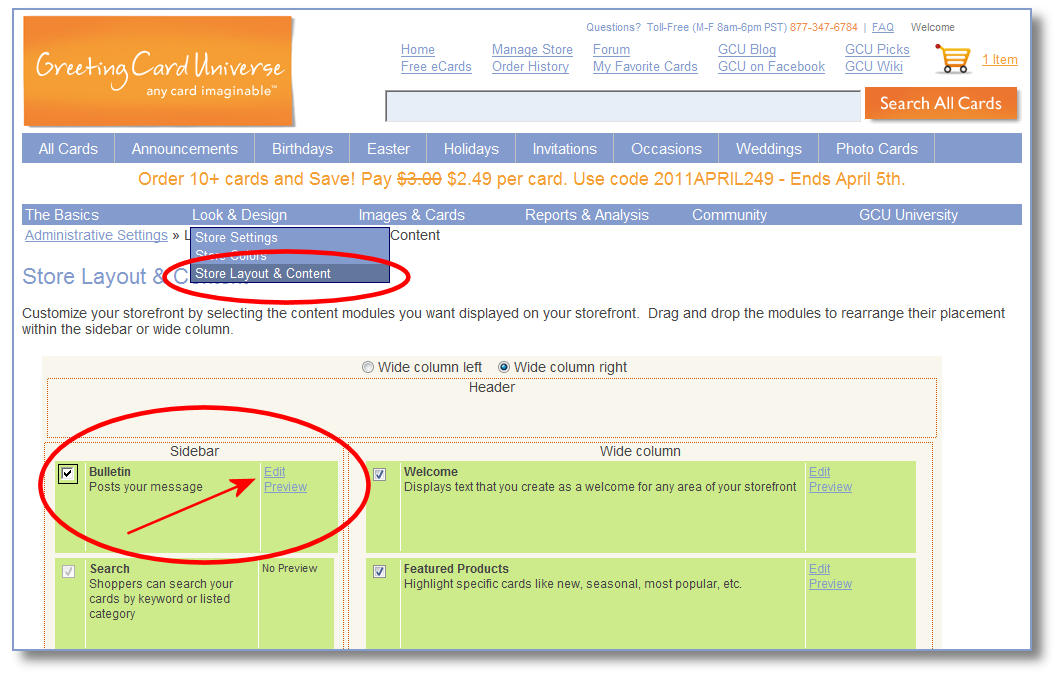Image resolution: width=1056 pixels, height=679 pixels.
Task: Select Wide column right radio button
Action: (504, 367)
